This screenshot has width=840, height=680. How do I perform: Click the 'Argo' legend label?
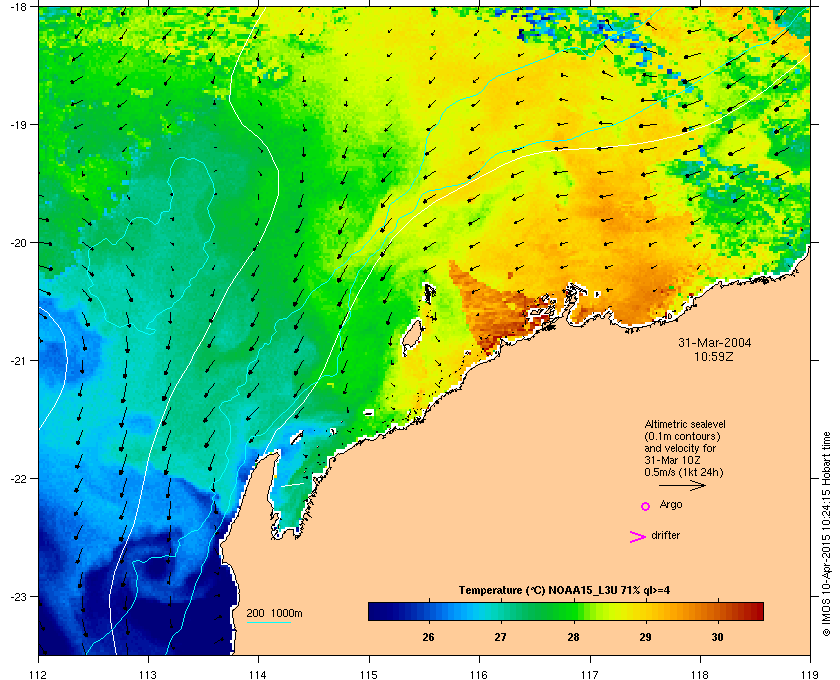671,505
